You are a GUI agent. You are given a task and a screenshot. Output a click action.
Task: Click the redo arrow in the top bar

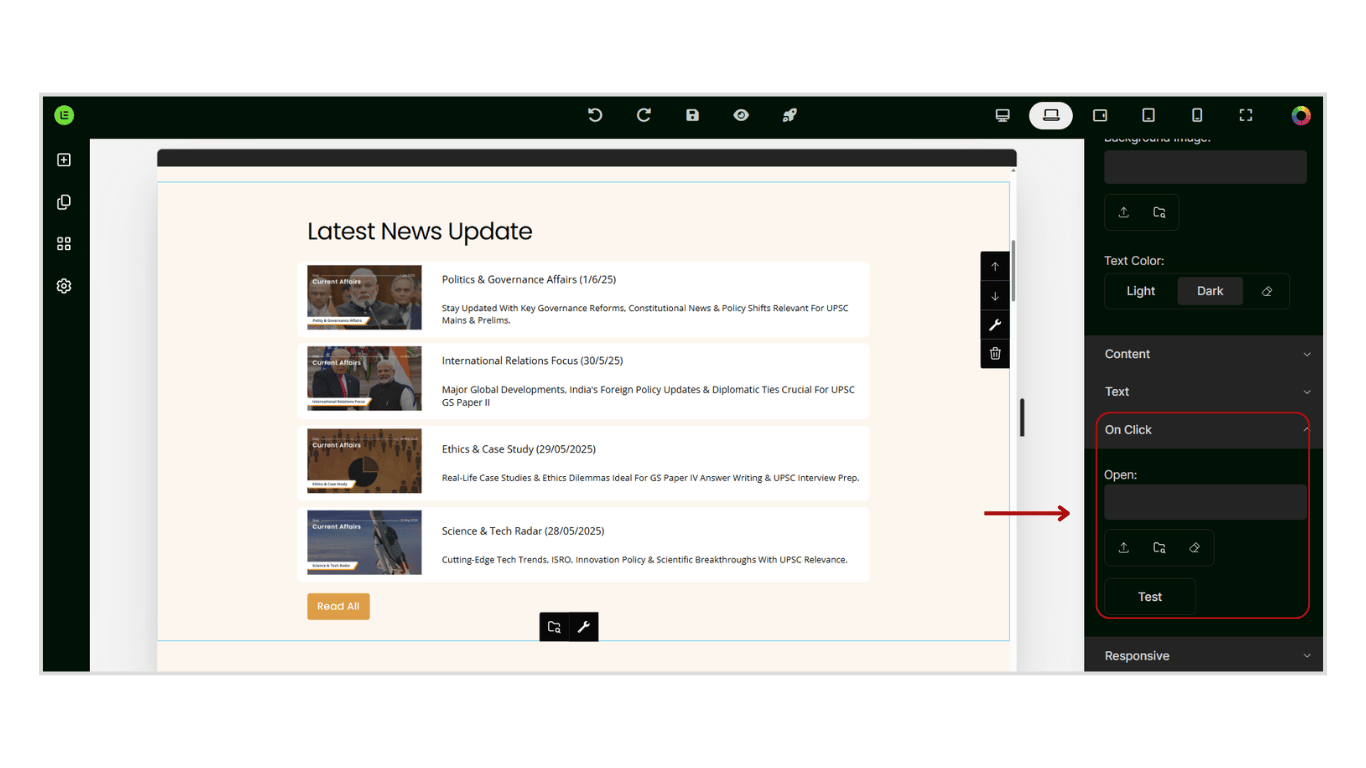644,115
